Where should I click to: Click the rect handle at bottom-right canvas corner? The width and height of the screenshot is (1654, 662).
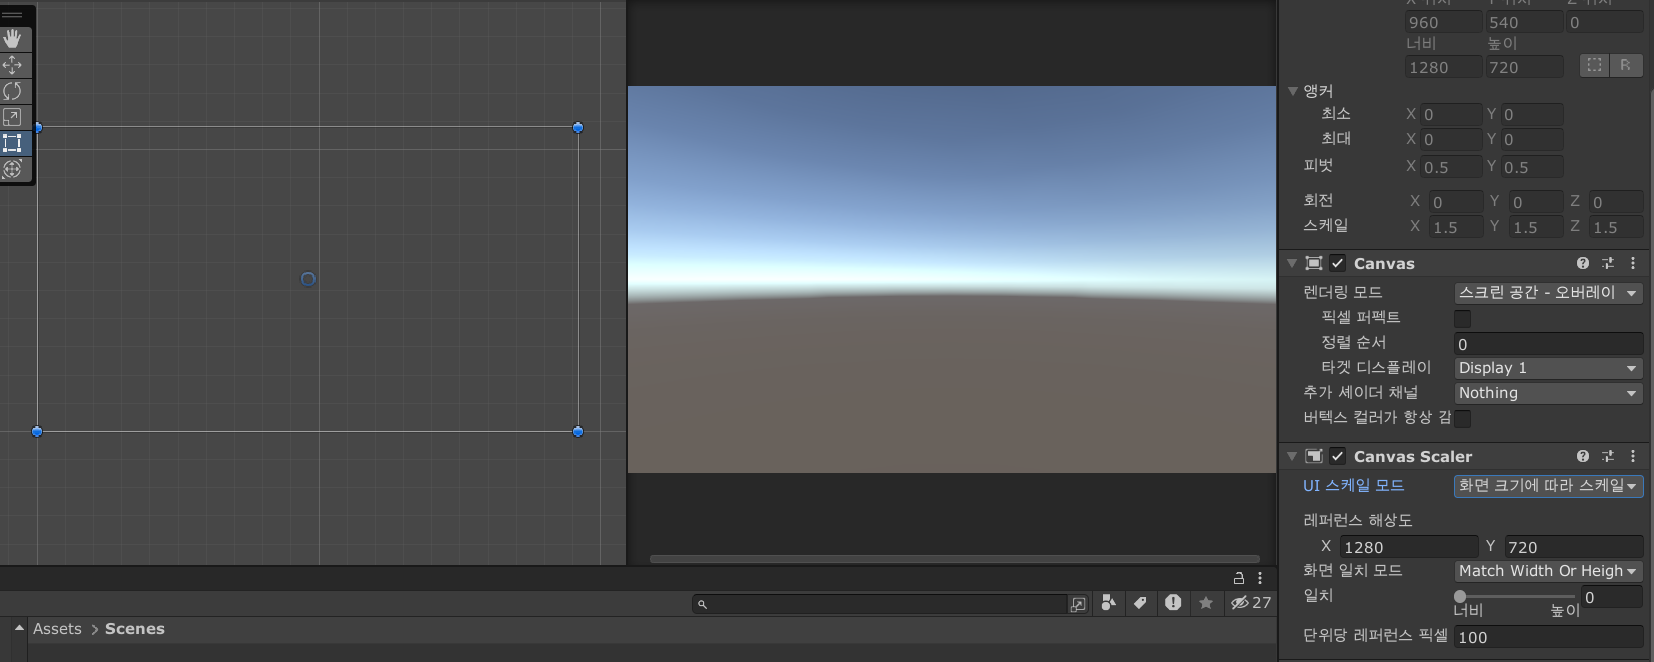[578, 431]
